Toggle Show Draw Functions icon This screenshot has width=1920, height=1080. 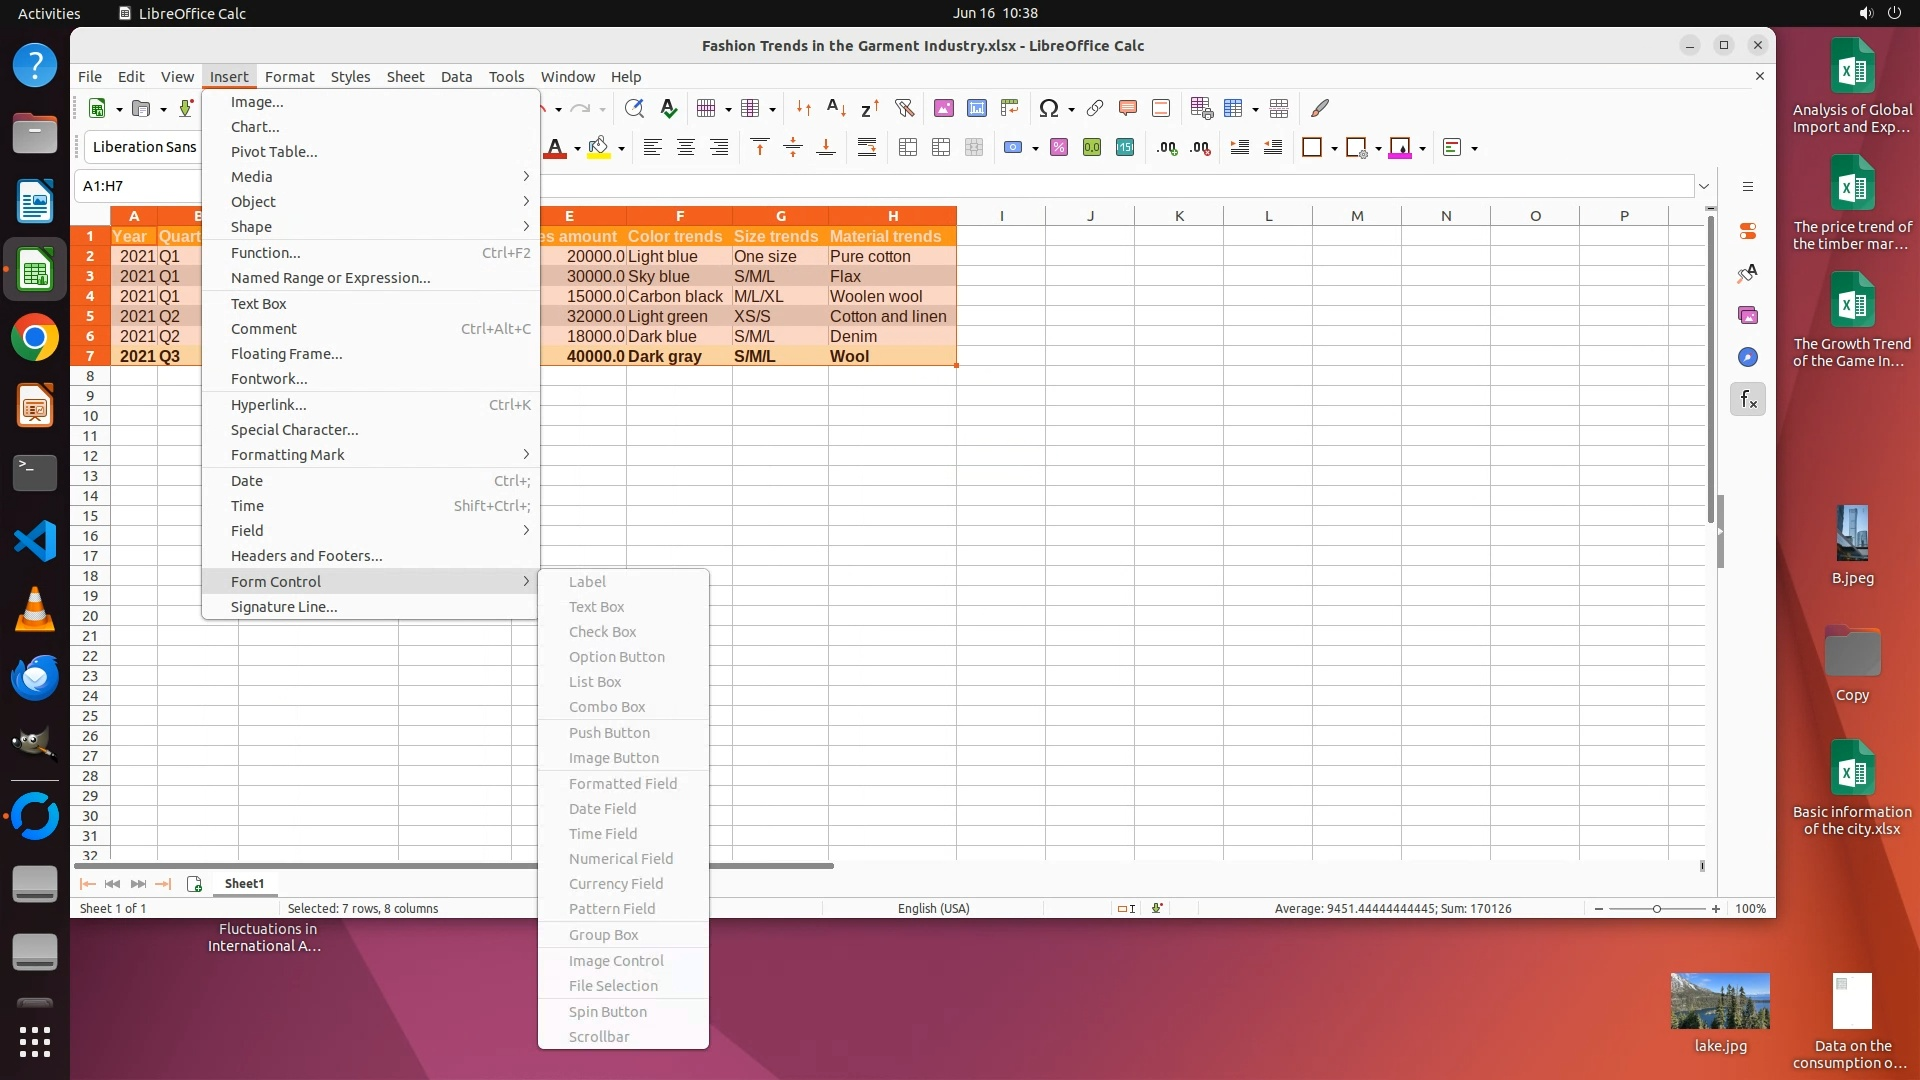pyautogui.click(x=1320, y=108)
